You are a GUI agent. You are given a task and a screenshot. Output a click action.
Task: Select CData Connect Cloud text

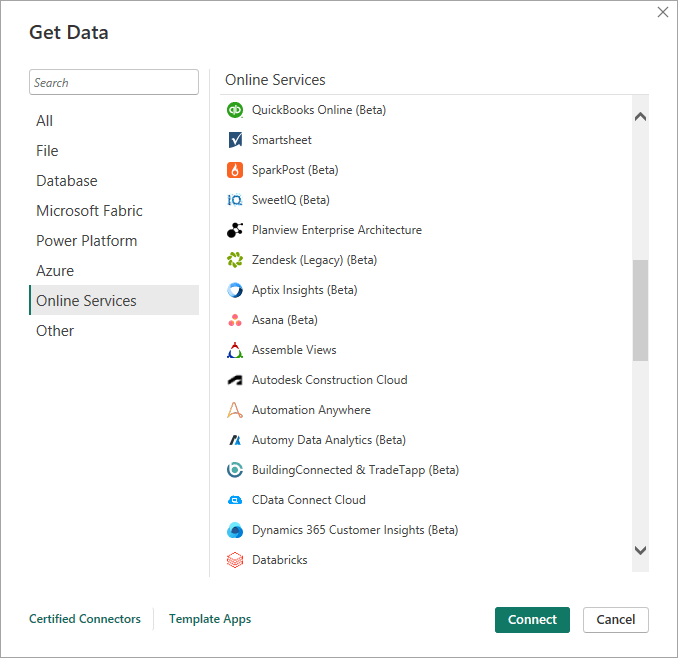click(309, 500)
